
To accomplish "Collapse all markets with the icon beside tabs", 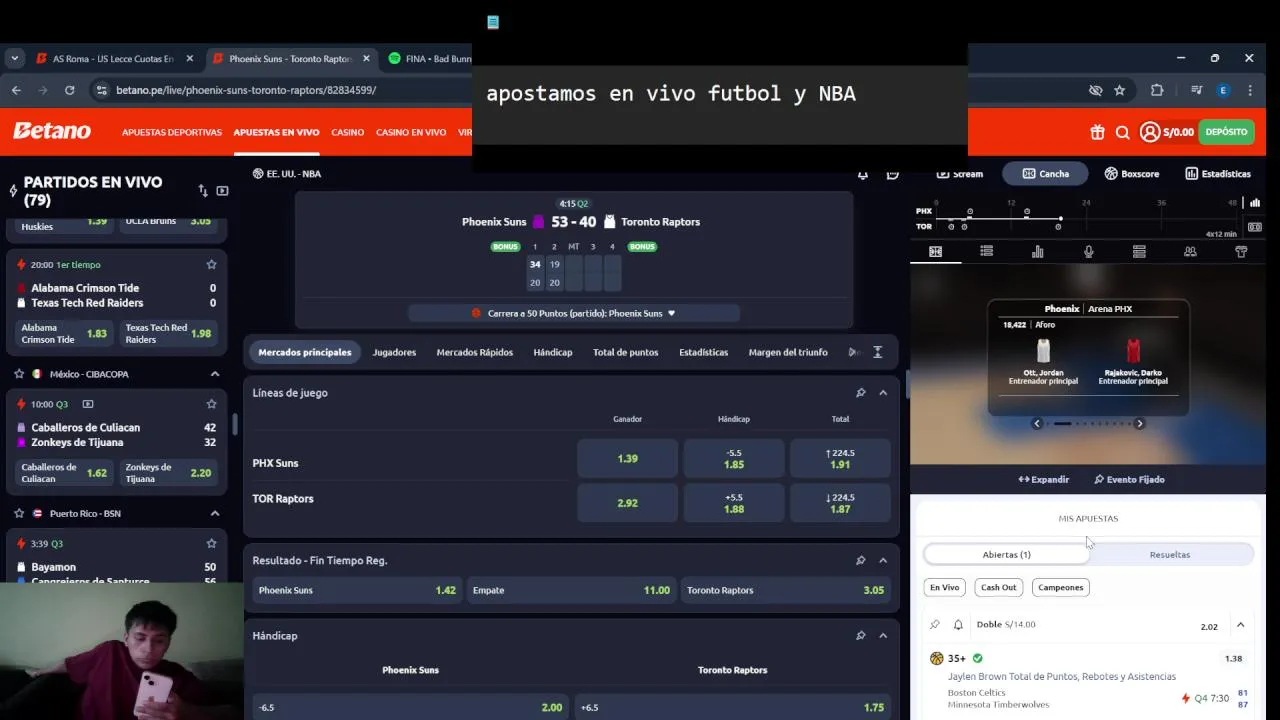I will [877, 352].
